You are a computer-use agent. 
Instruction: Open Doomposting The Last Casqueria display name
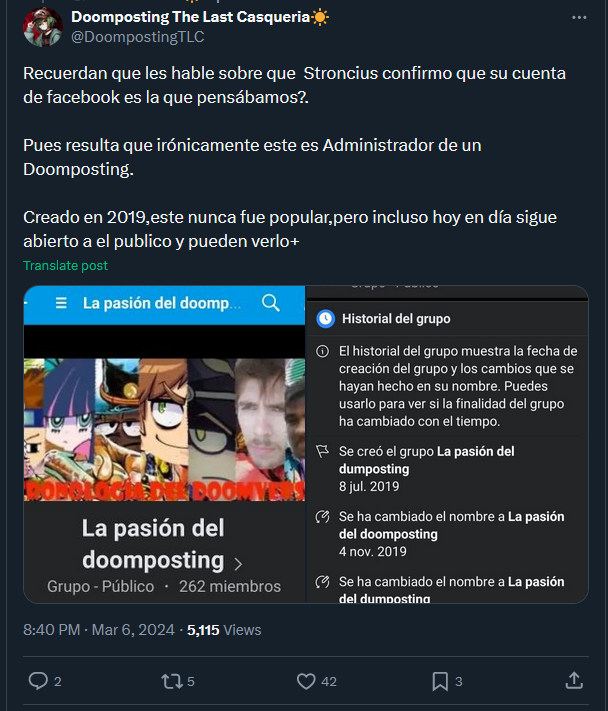click(190, 17)
